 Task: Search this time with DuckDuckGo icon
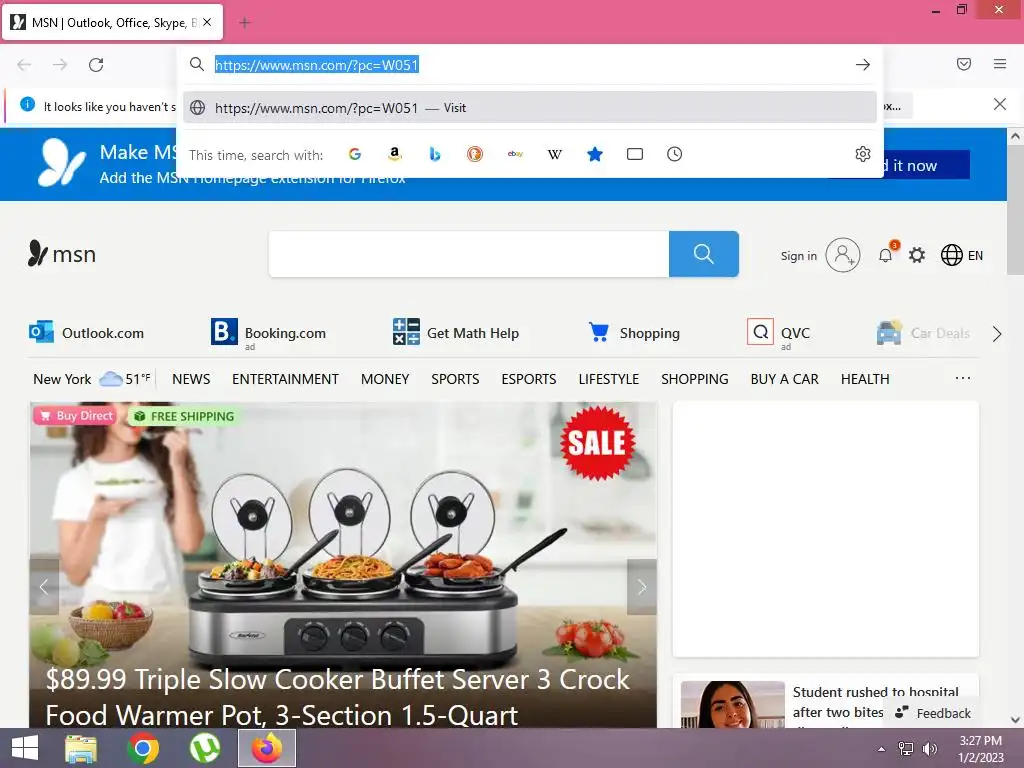tap(475, 154)
